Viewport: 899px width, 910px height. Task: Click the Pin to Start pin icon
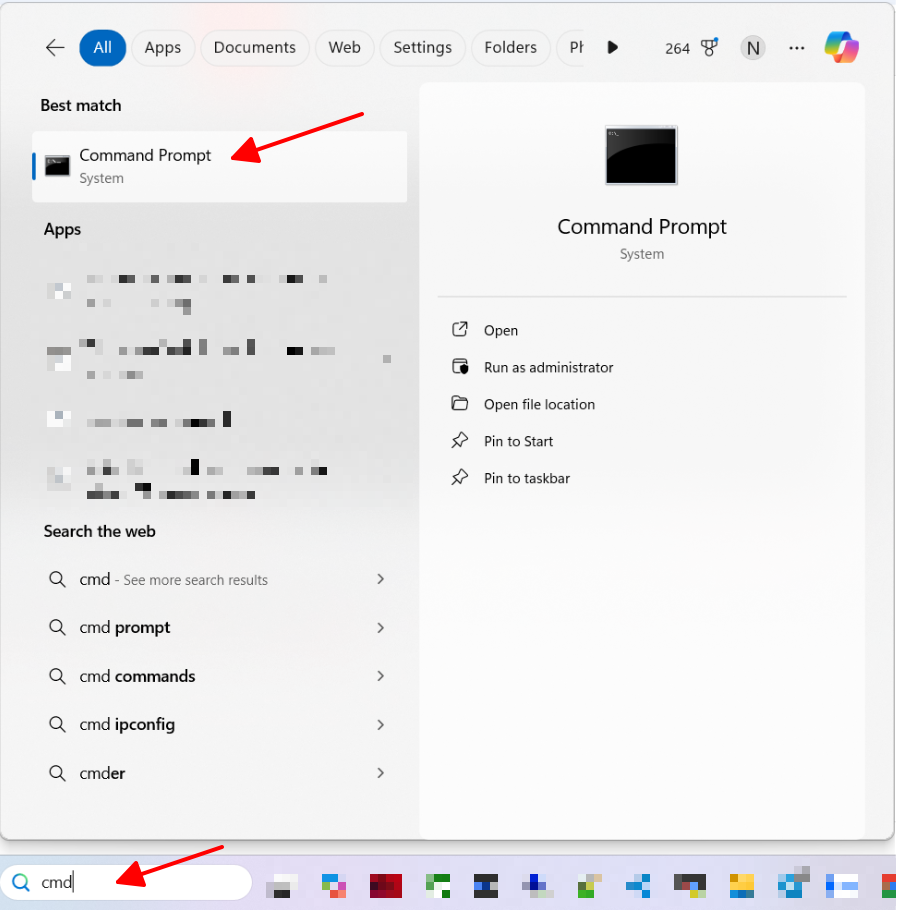[x=460, y=440]
